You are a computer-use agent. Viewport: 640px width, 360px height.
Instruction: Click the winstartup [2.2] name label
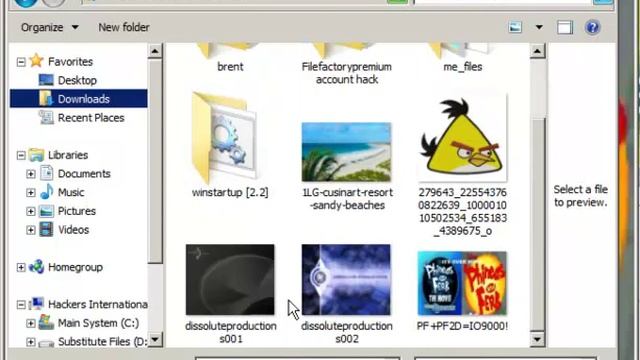(230, 193)
